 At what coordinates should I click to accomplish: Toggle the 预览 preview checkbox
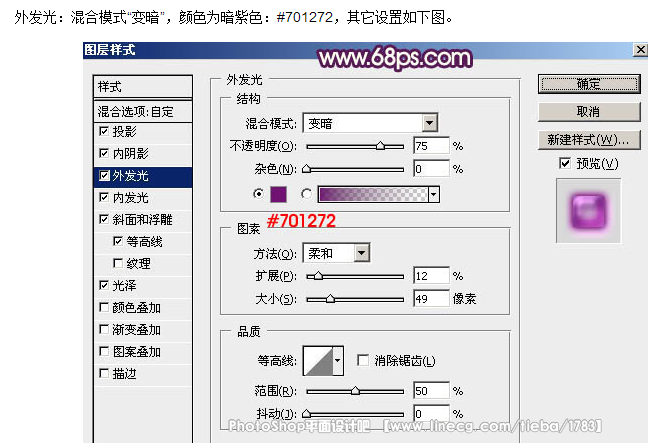(565, 163)
